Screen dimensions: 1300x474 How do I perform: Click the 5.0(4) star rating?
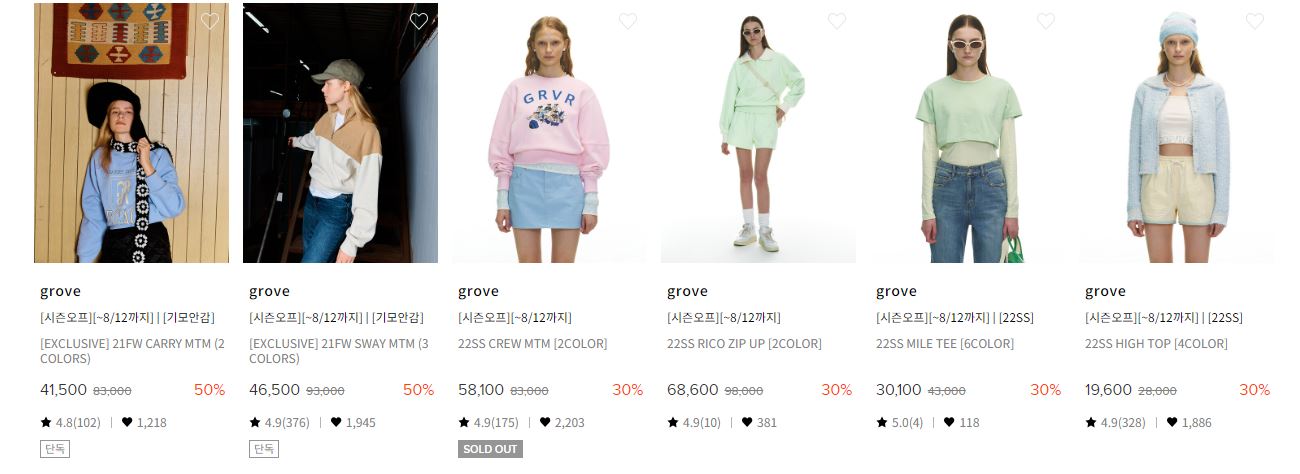point(900,422)
